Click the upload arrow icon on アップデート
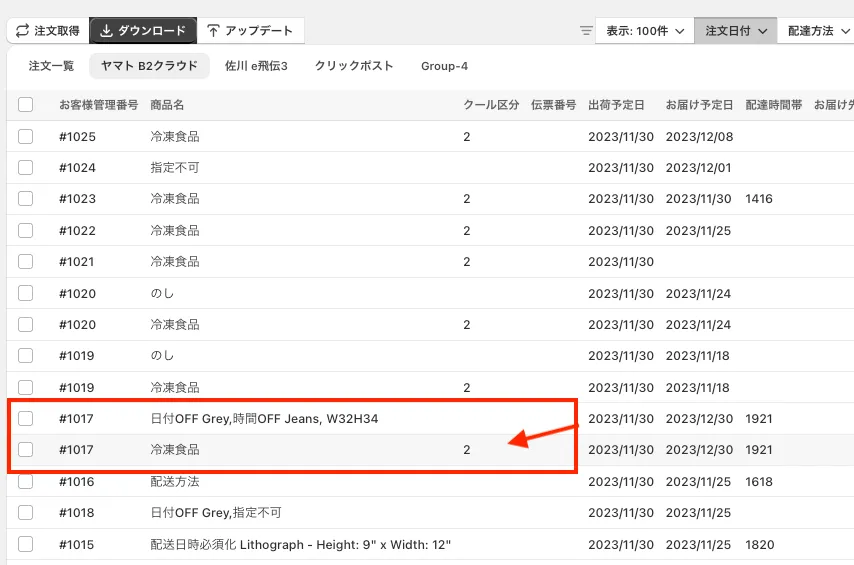This screenshot has width=854, height=565. pyautogui.click(x=213, y=31)
